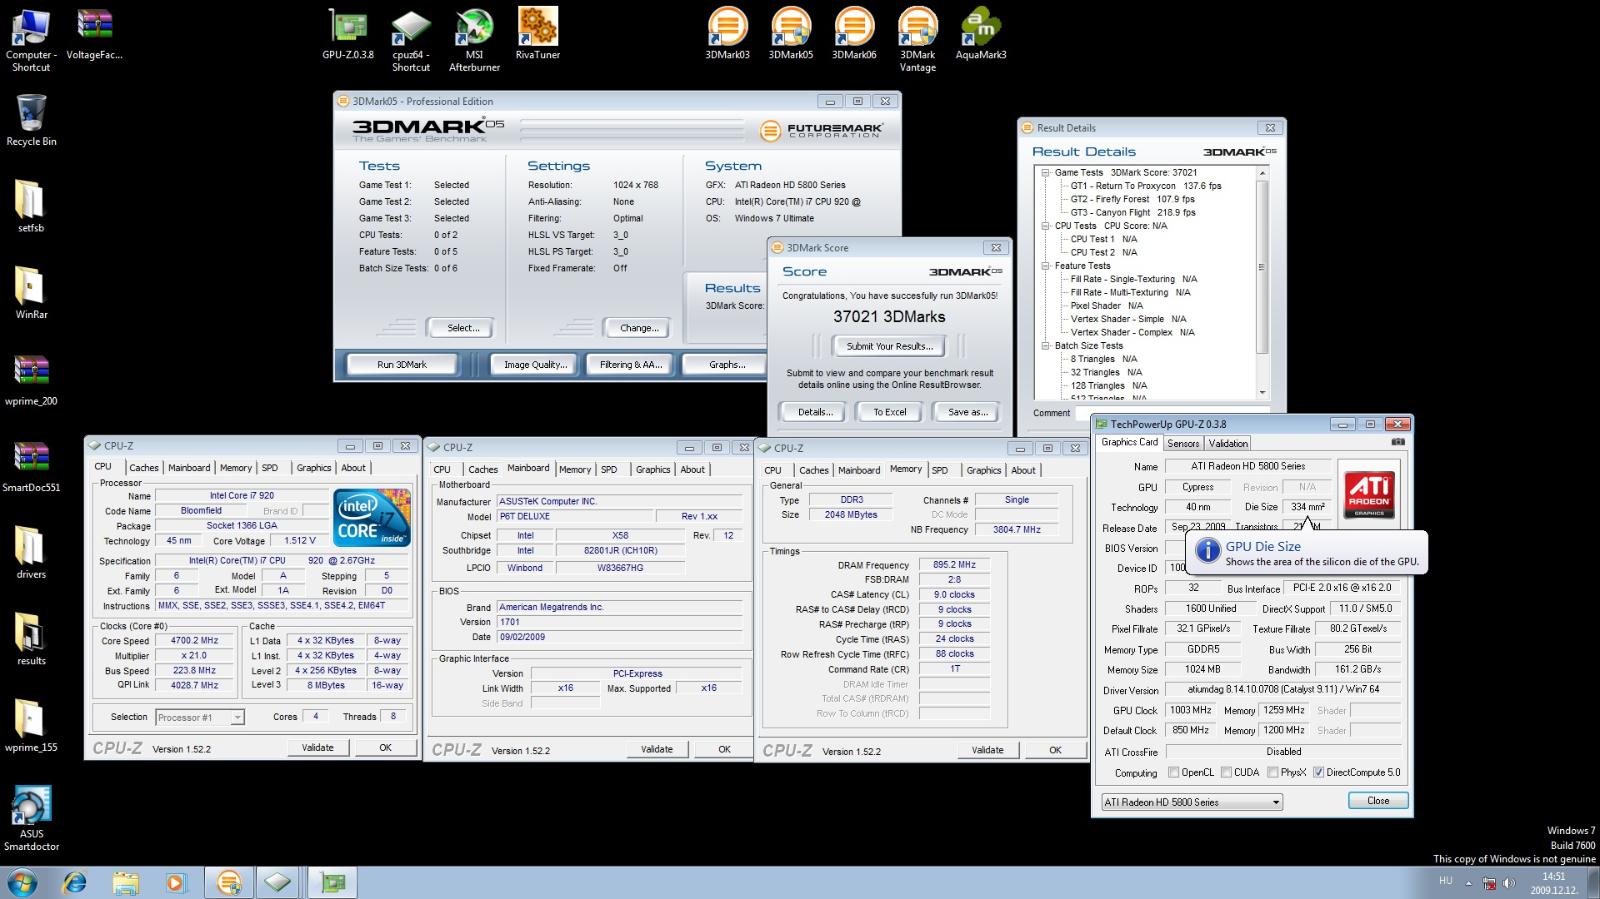Image resolution: width=1600 pixels, height=899 pixels.
Task: Click the Change... button under Settings
Action: [639, 328]
